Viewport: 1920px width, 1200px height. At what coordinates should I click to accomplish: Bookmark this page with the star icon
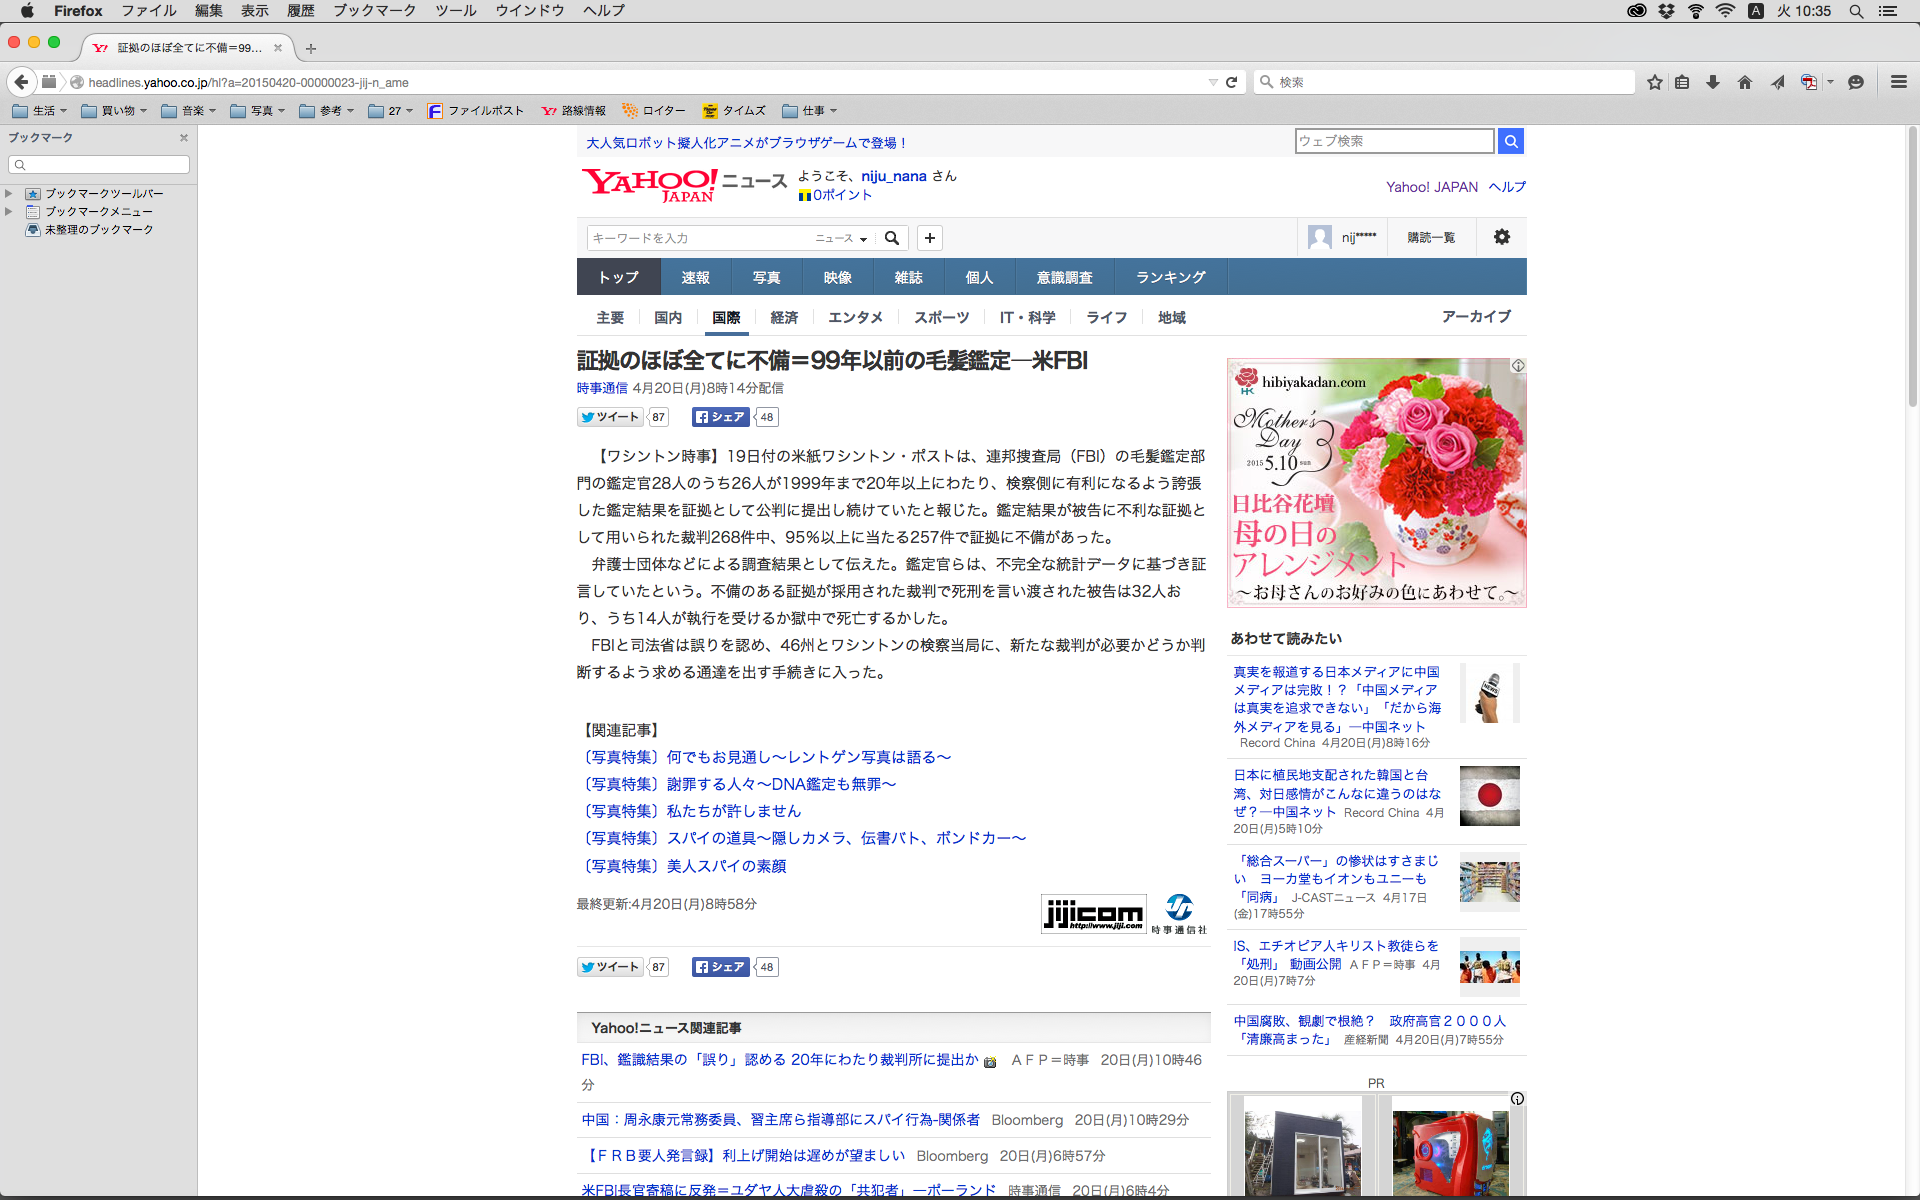(x=1654, y=82)
